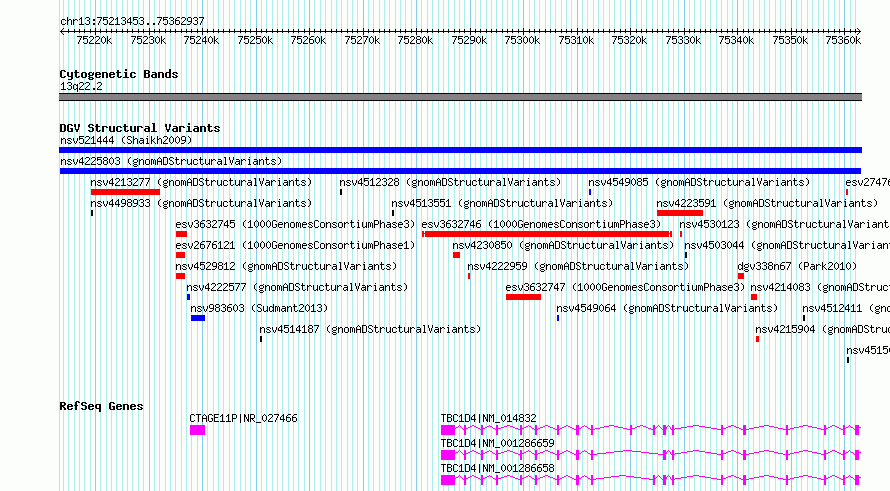Click the 75360k ruler tick label

843,40
